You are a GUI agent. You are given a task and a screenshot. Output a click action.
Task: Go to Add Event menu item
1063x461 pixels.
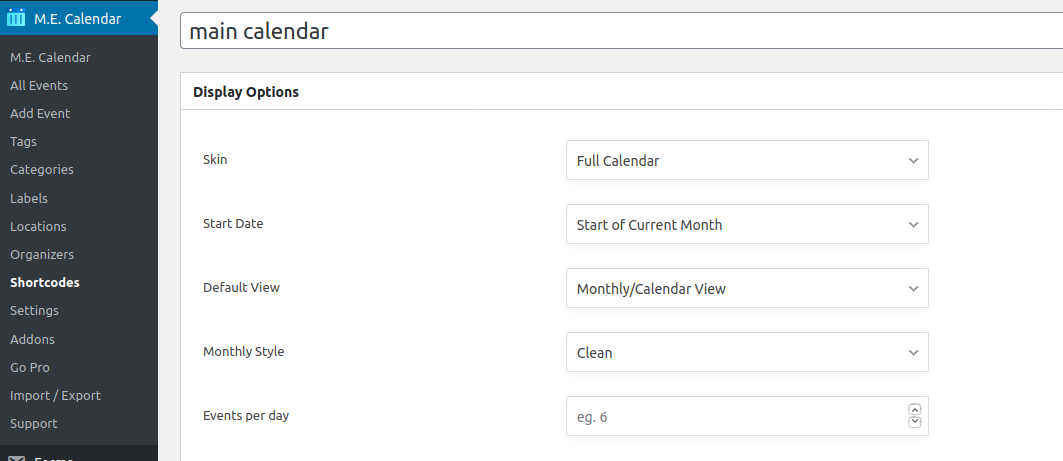point(40,113)
